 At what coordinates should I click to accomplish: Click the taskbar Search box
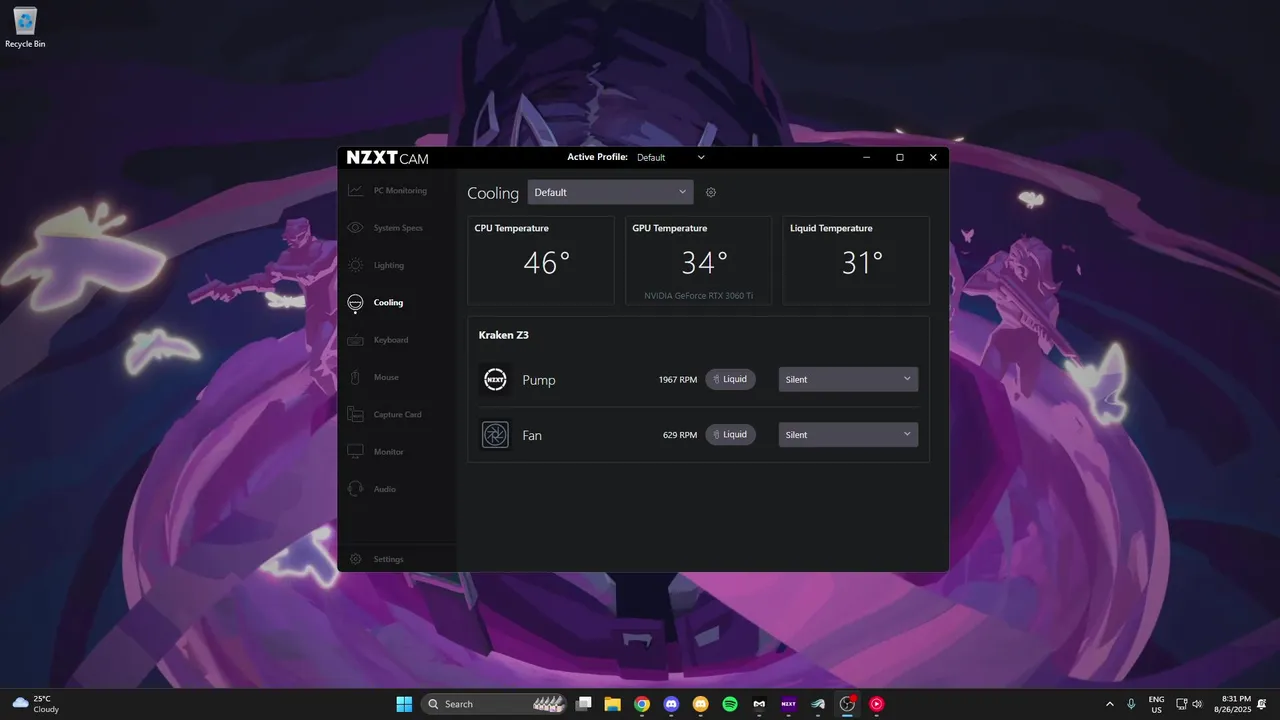495,704
